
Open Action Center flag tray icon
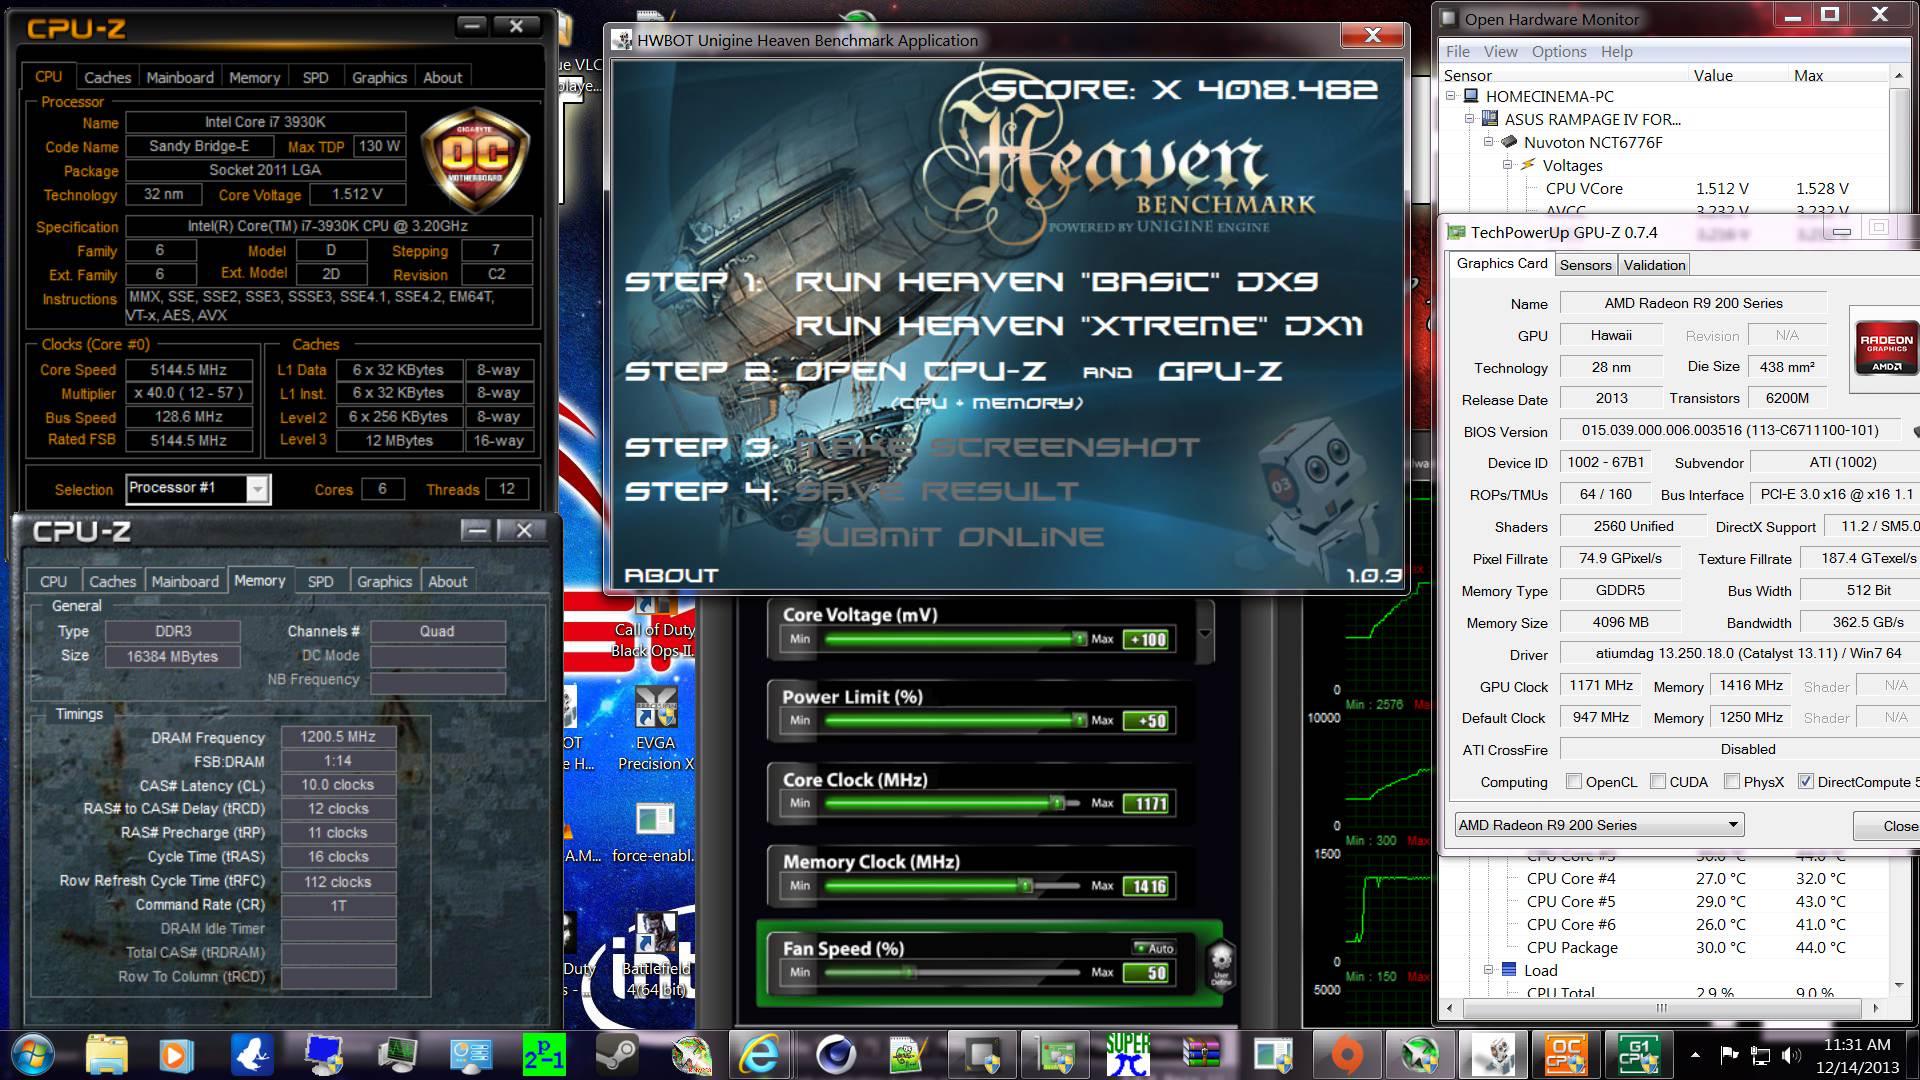tap(1729, 1055)
